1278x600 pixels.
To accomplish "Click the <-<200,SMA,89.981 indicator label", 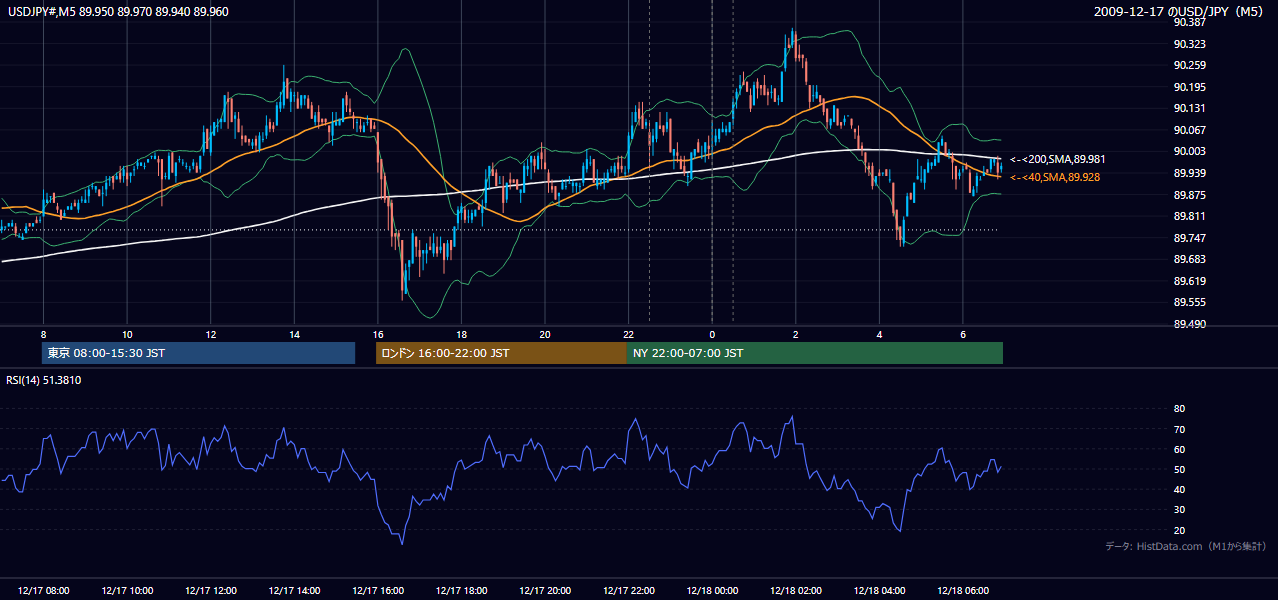I will tap(1057, 159).
